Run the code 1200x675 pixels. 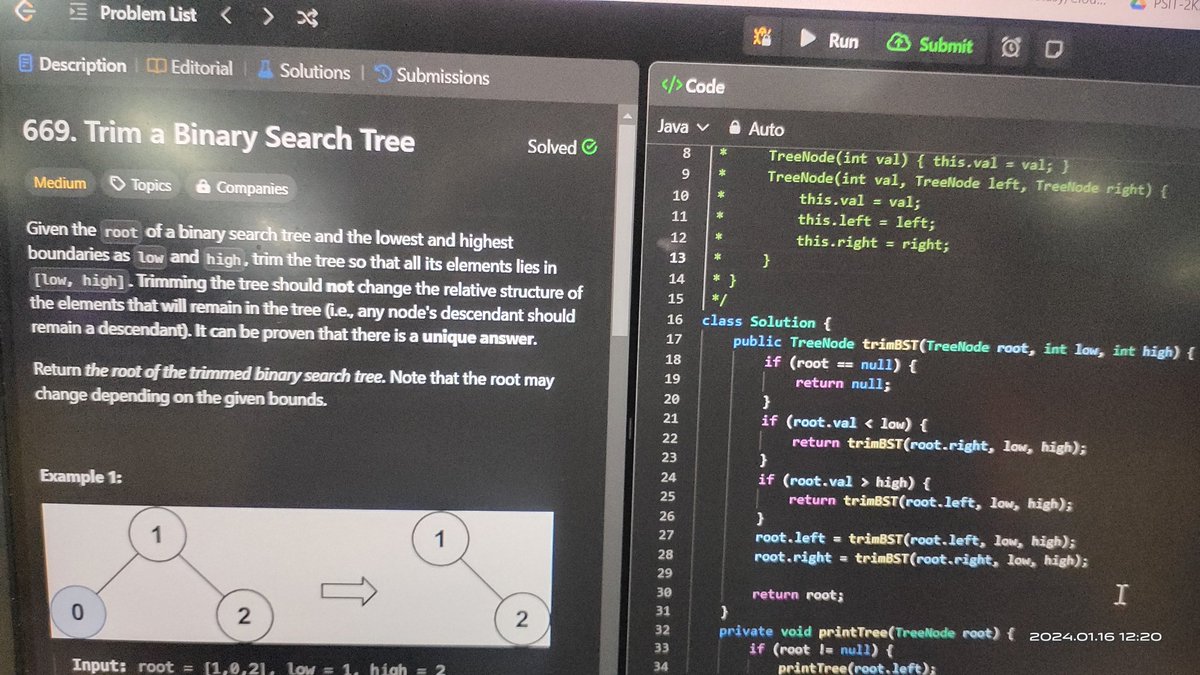tap(829, 41)
